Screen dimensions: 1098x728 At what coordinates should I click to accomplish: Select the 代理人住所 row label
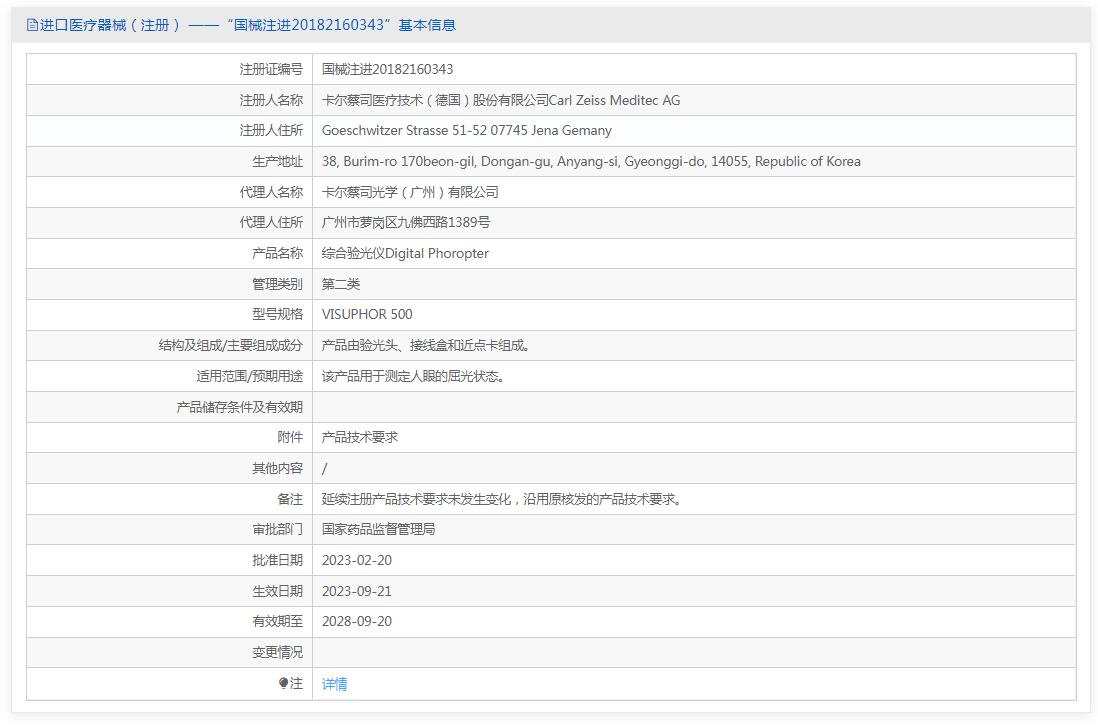pos(271,223)
